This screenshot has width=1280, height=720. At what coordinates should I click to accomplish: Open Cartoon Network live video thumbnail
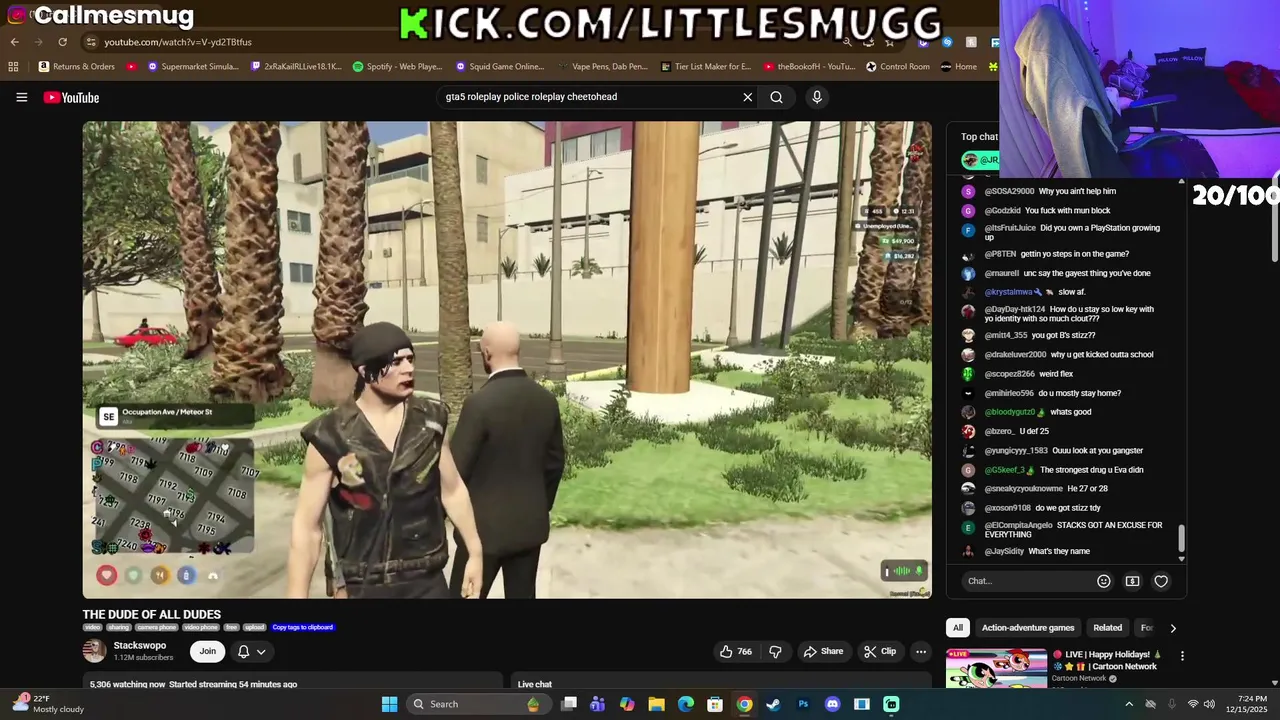996,668
